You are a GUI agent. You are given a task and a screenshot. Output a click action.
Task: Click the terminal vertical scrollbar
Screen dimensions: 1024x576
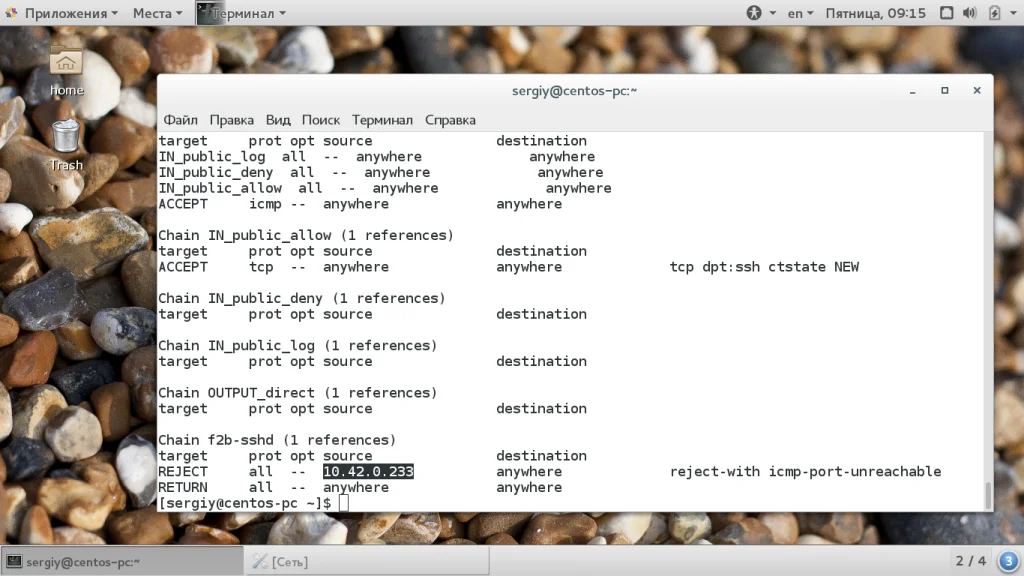point(988,494)
